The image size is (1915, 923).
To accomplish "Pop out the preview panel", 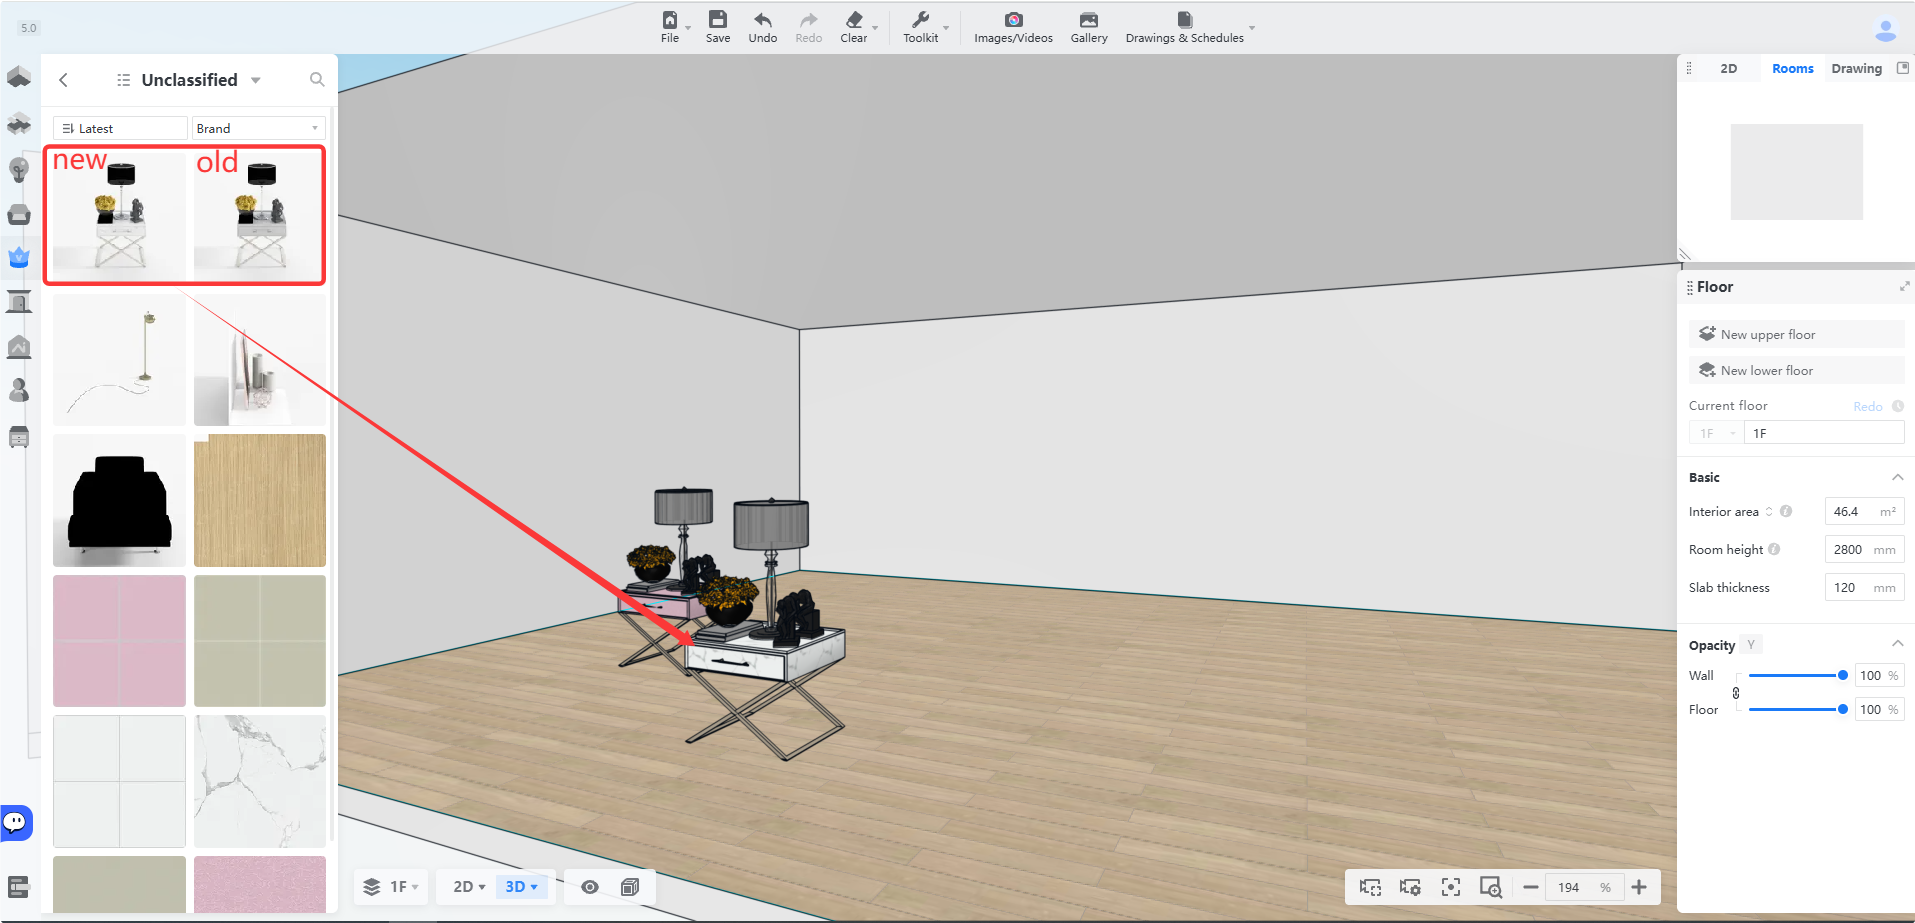I will [1903, 68].
